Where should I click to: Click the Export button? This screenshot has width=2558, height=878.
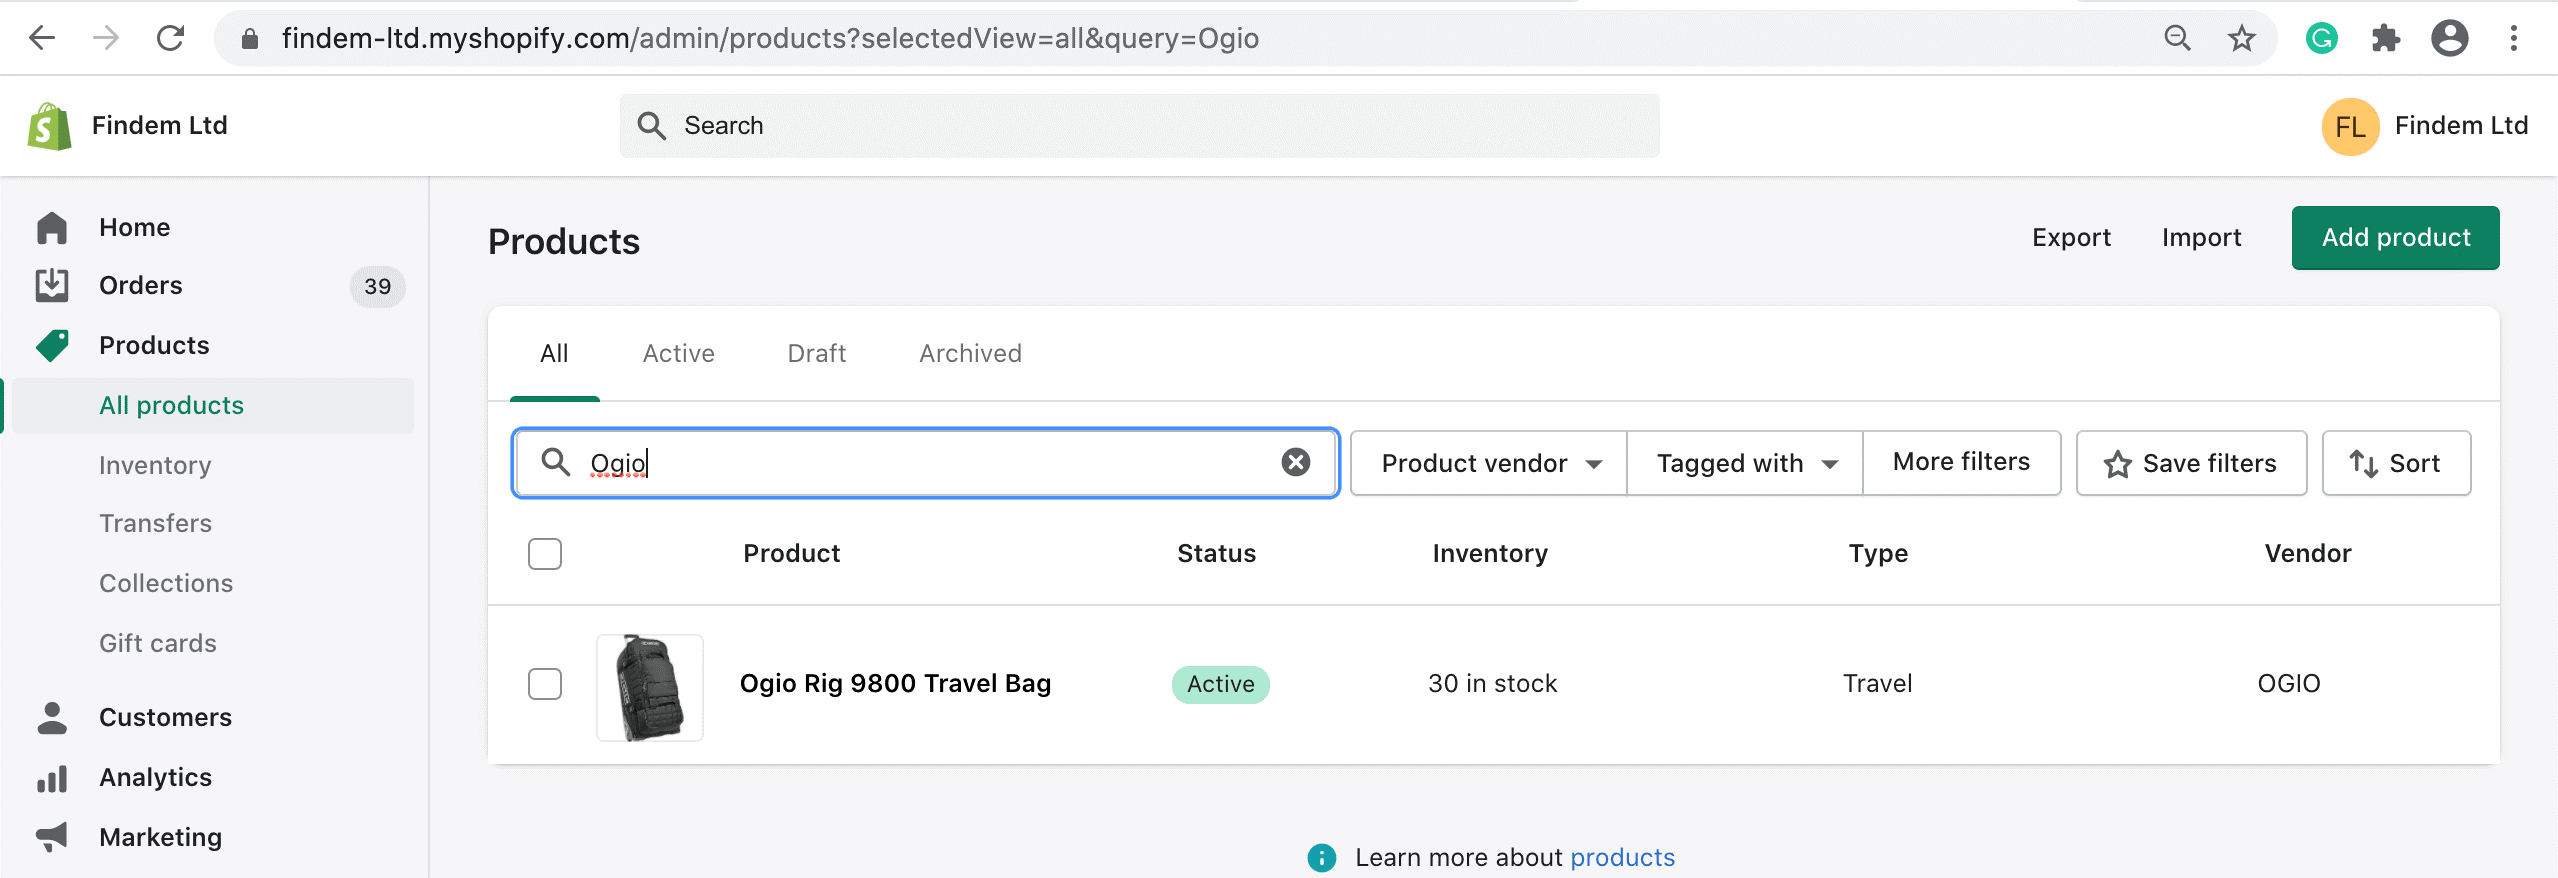pyautogui.click(x=2071, y=238)
